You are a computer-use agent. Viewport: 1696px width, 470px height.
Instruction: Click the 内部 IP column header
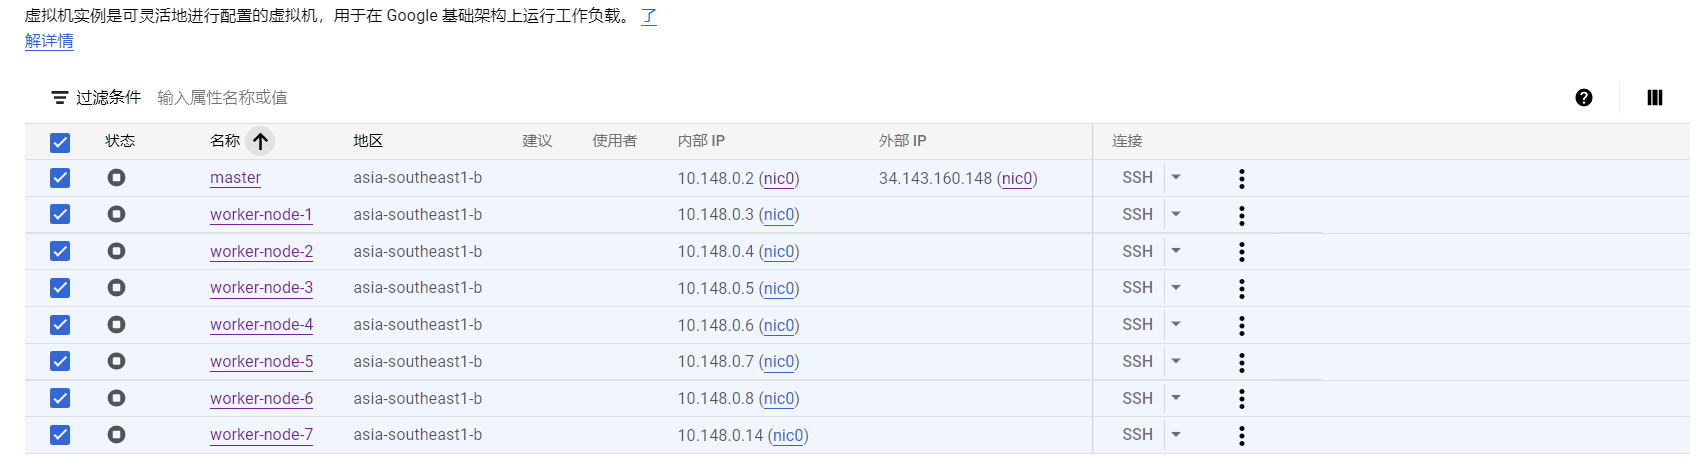click(701, 141)
